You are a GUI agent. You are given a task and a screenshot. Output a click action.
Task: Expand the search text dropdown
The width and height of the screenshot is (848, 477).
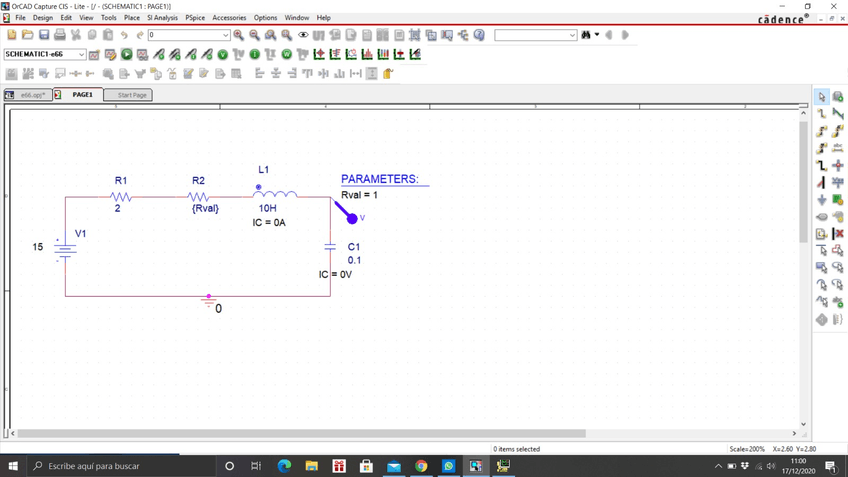click(x=572, y=35)
